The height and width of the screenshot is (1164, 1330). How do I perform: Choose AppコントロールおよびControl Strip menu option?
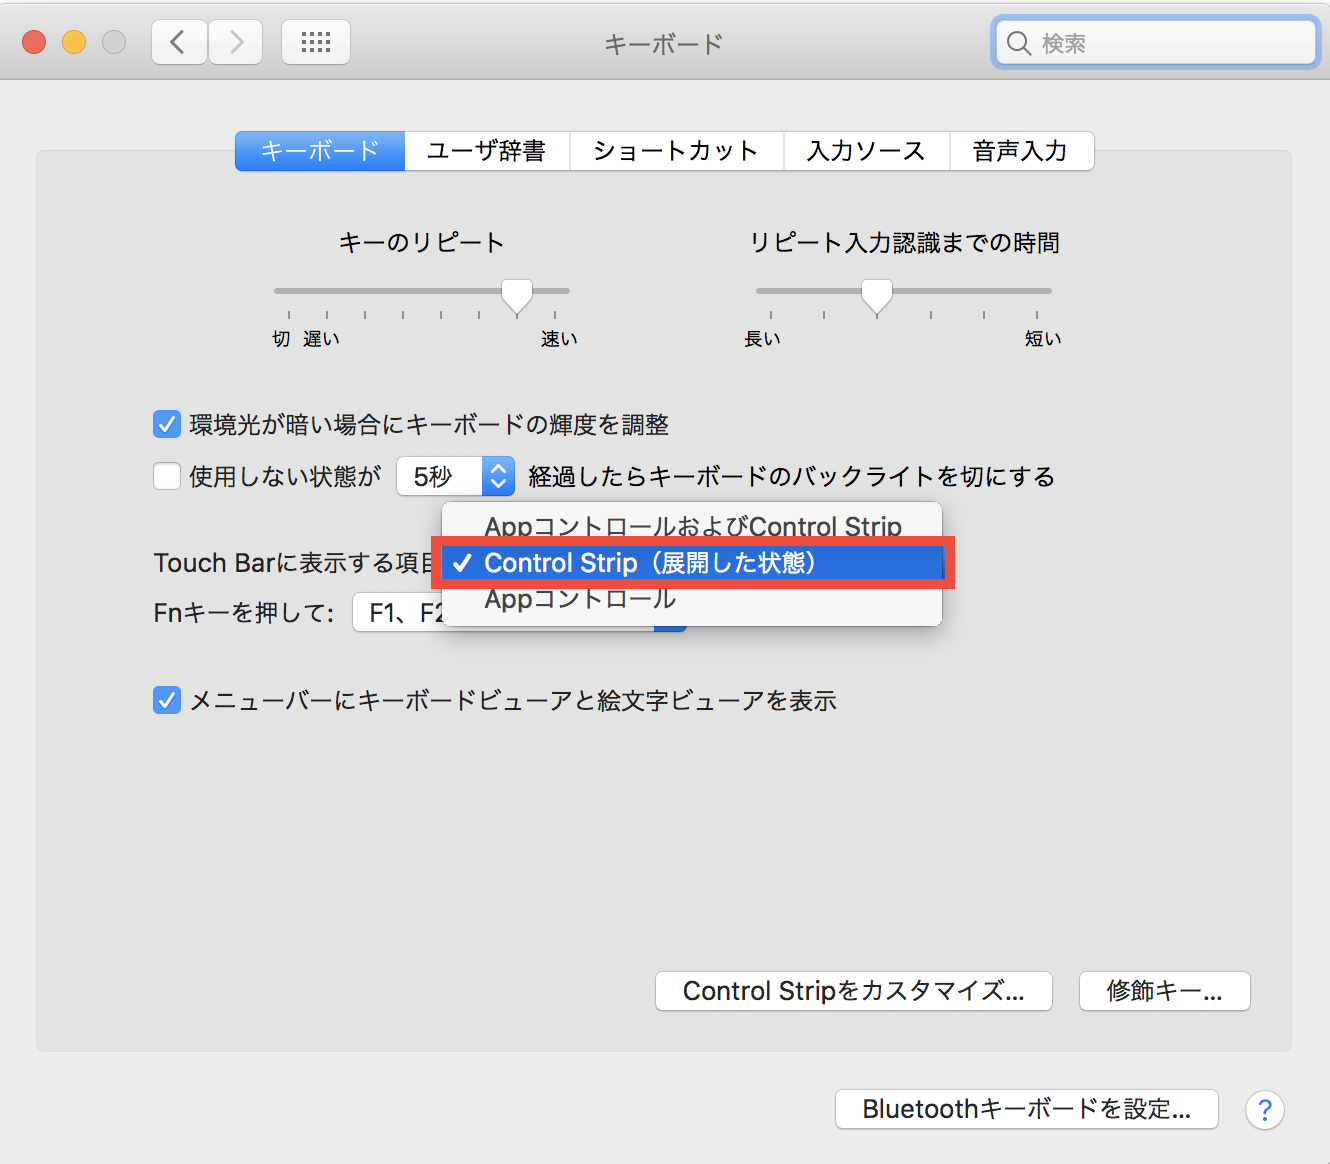click(x=692, y=526)
